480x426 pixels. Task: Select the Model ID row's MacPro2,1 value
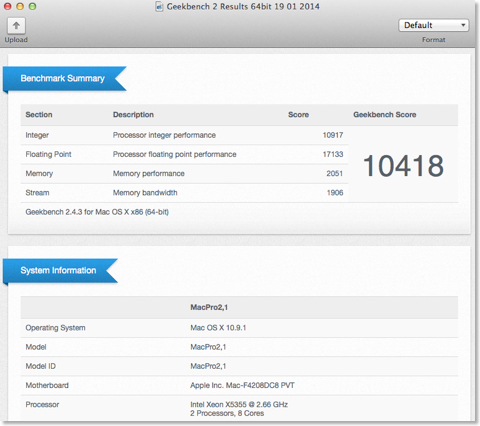[x=208, y=366]
